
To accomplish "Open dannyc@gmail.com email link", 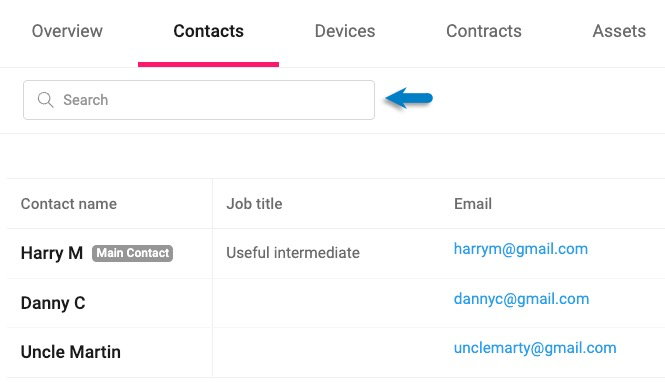I will tap(521, 299).
